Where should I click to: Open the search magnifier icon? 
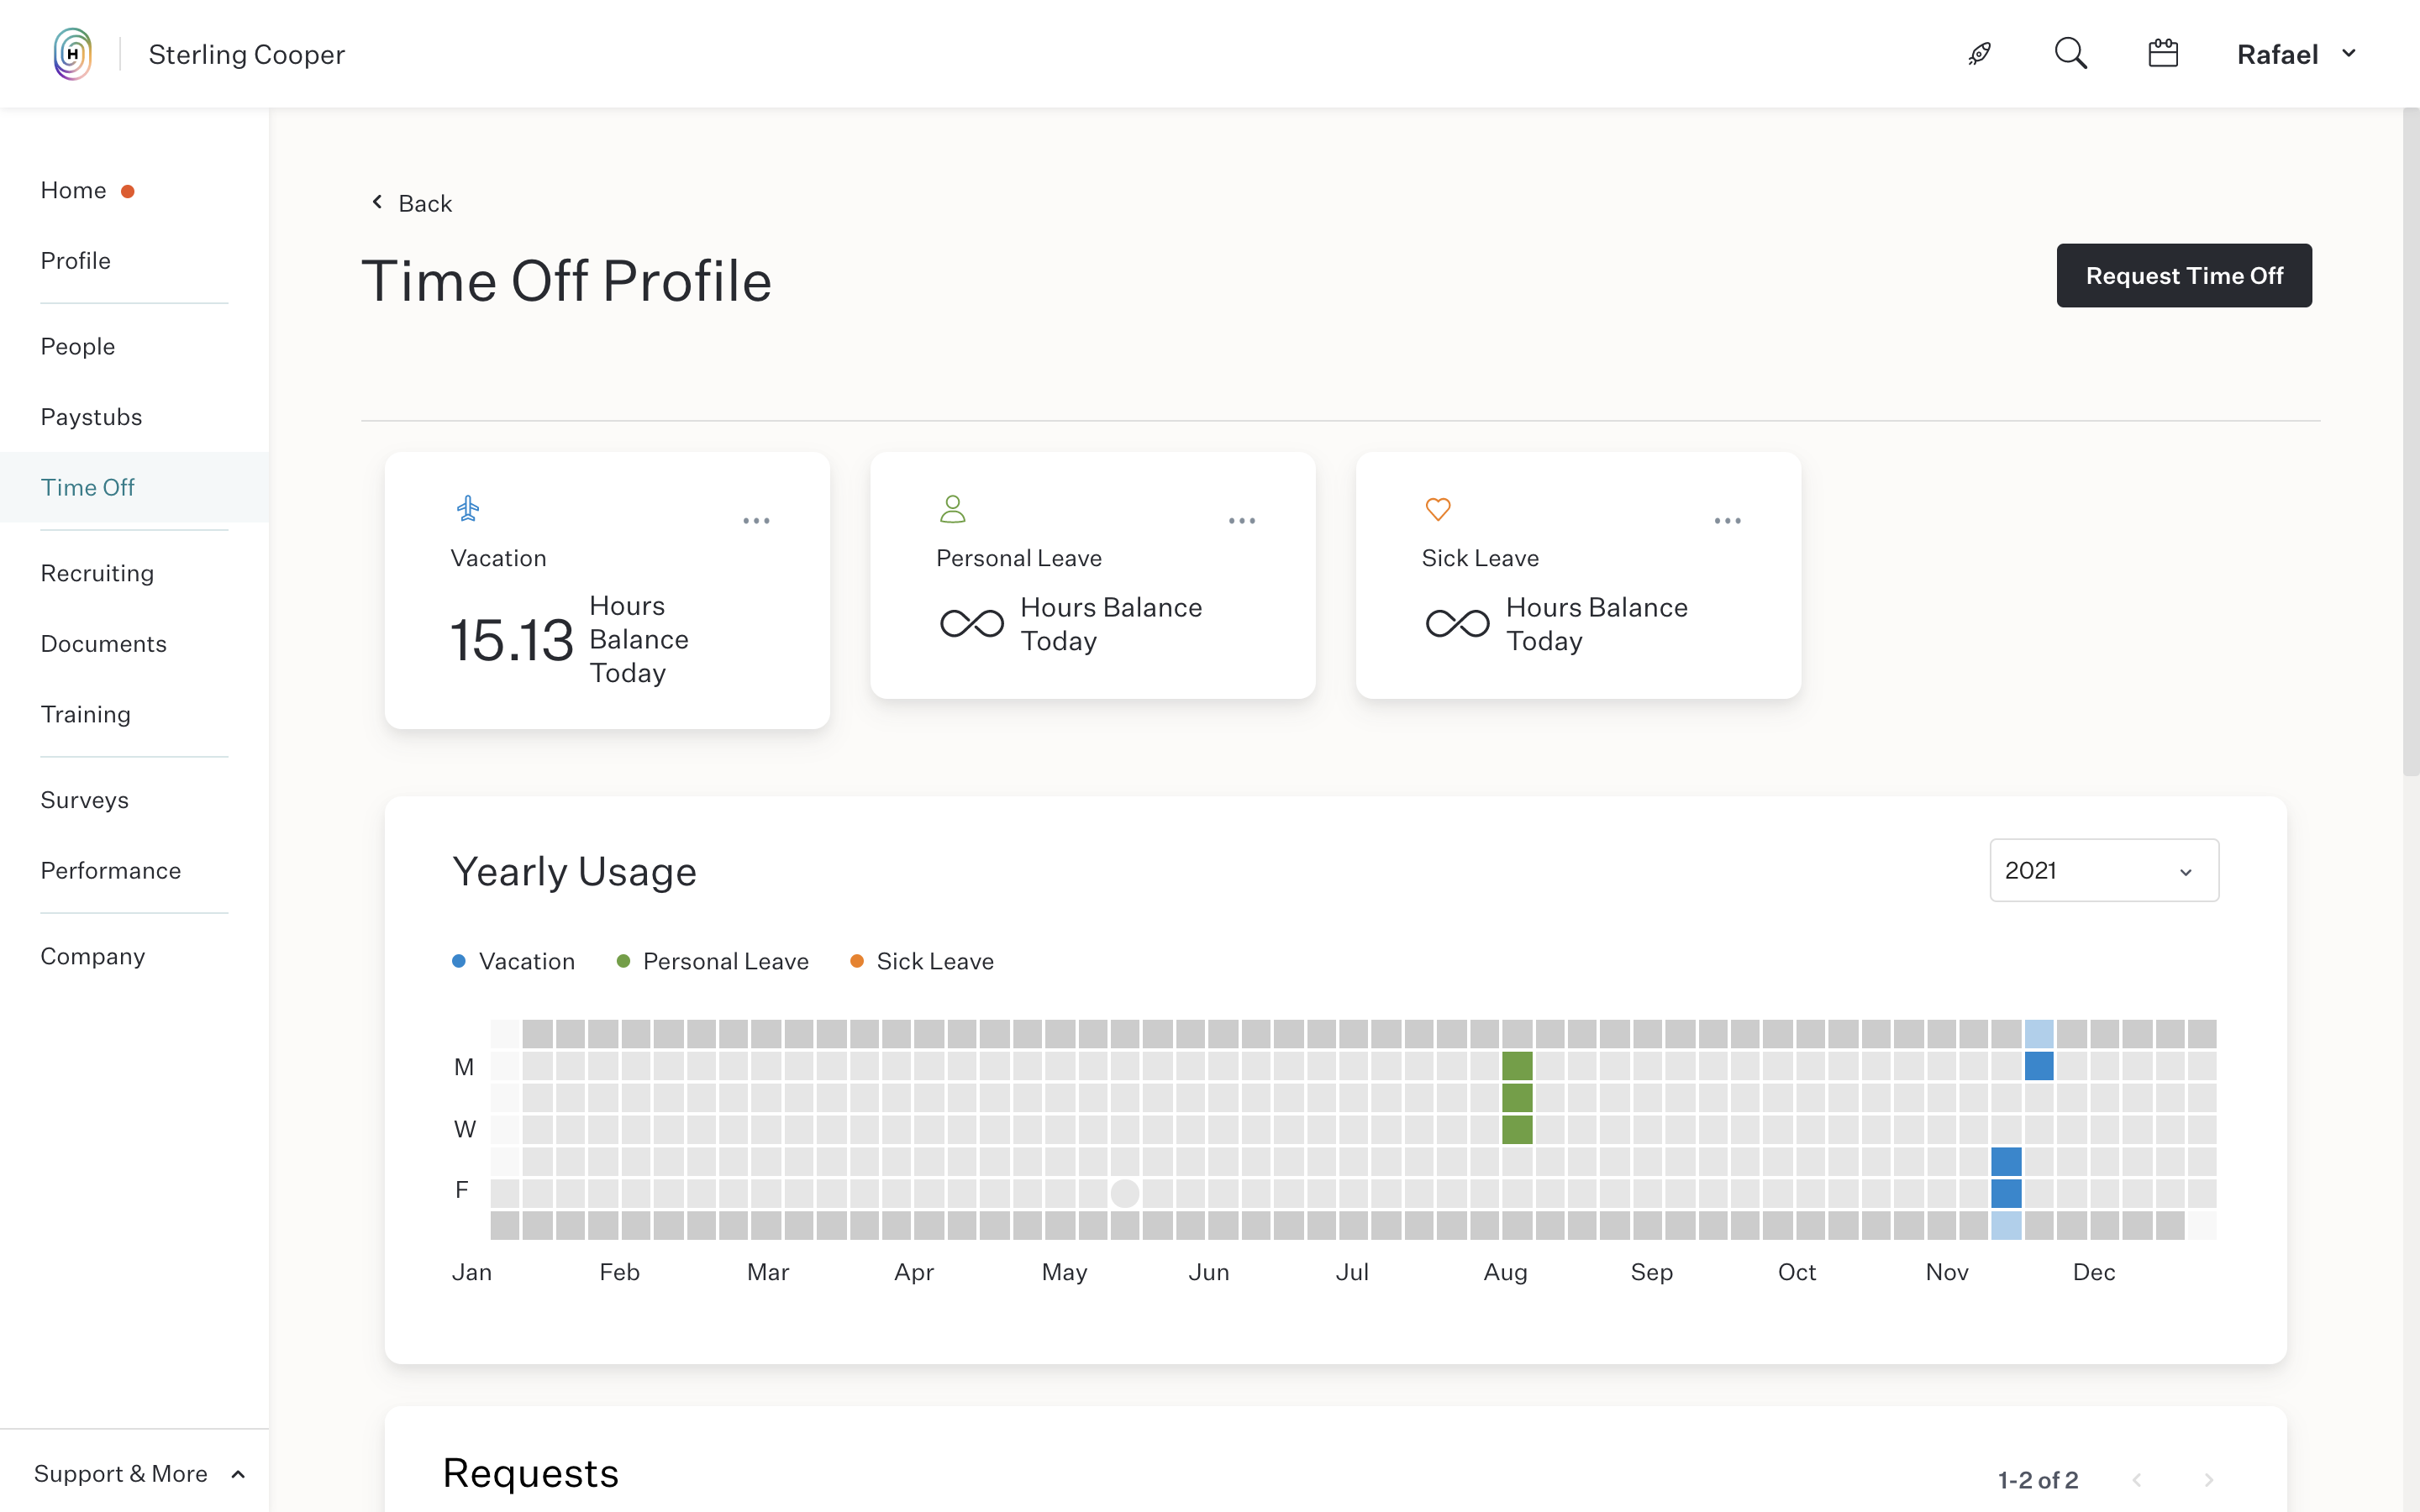coord(2070,54)
